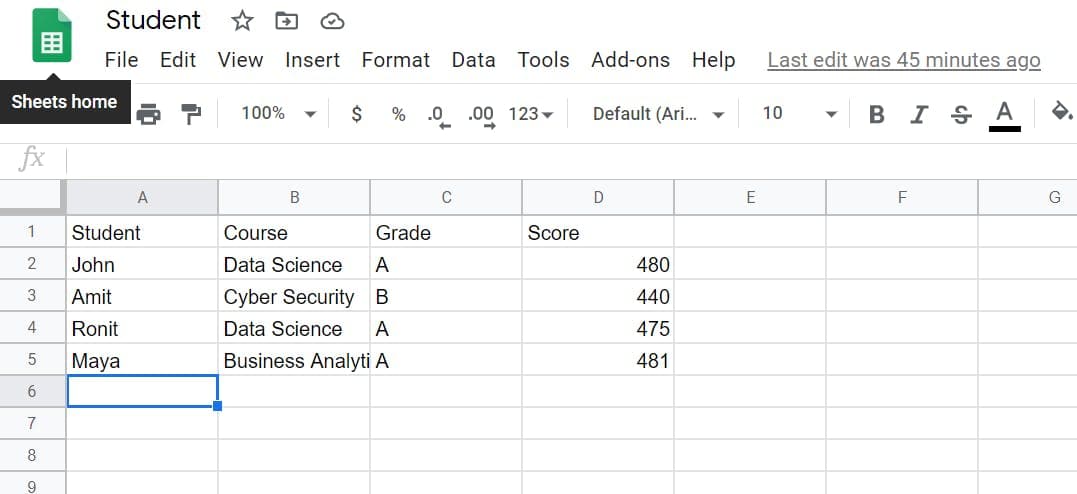Click the cloud save status icon

click(x=332, y=20)
